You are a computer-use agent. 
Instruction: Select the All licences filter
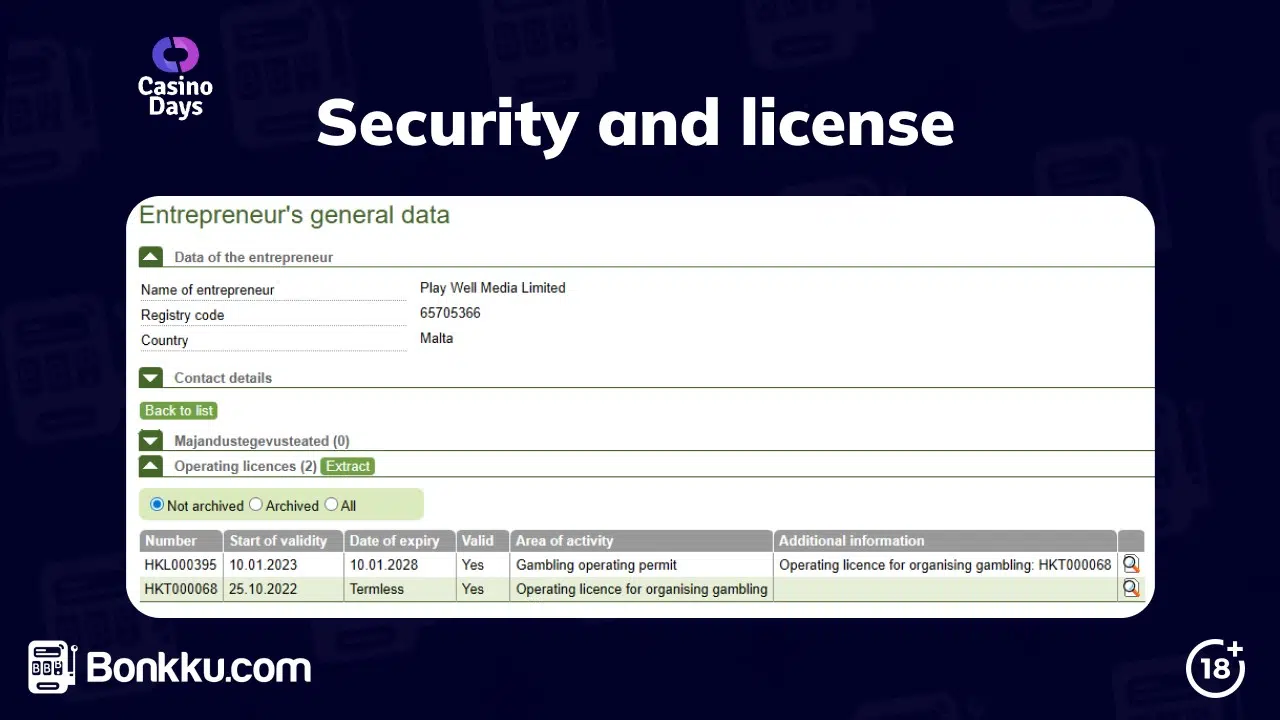tap(331, 505)
